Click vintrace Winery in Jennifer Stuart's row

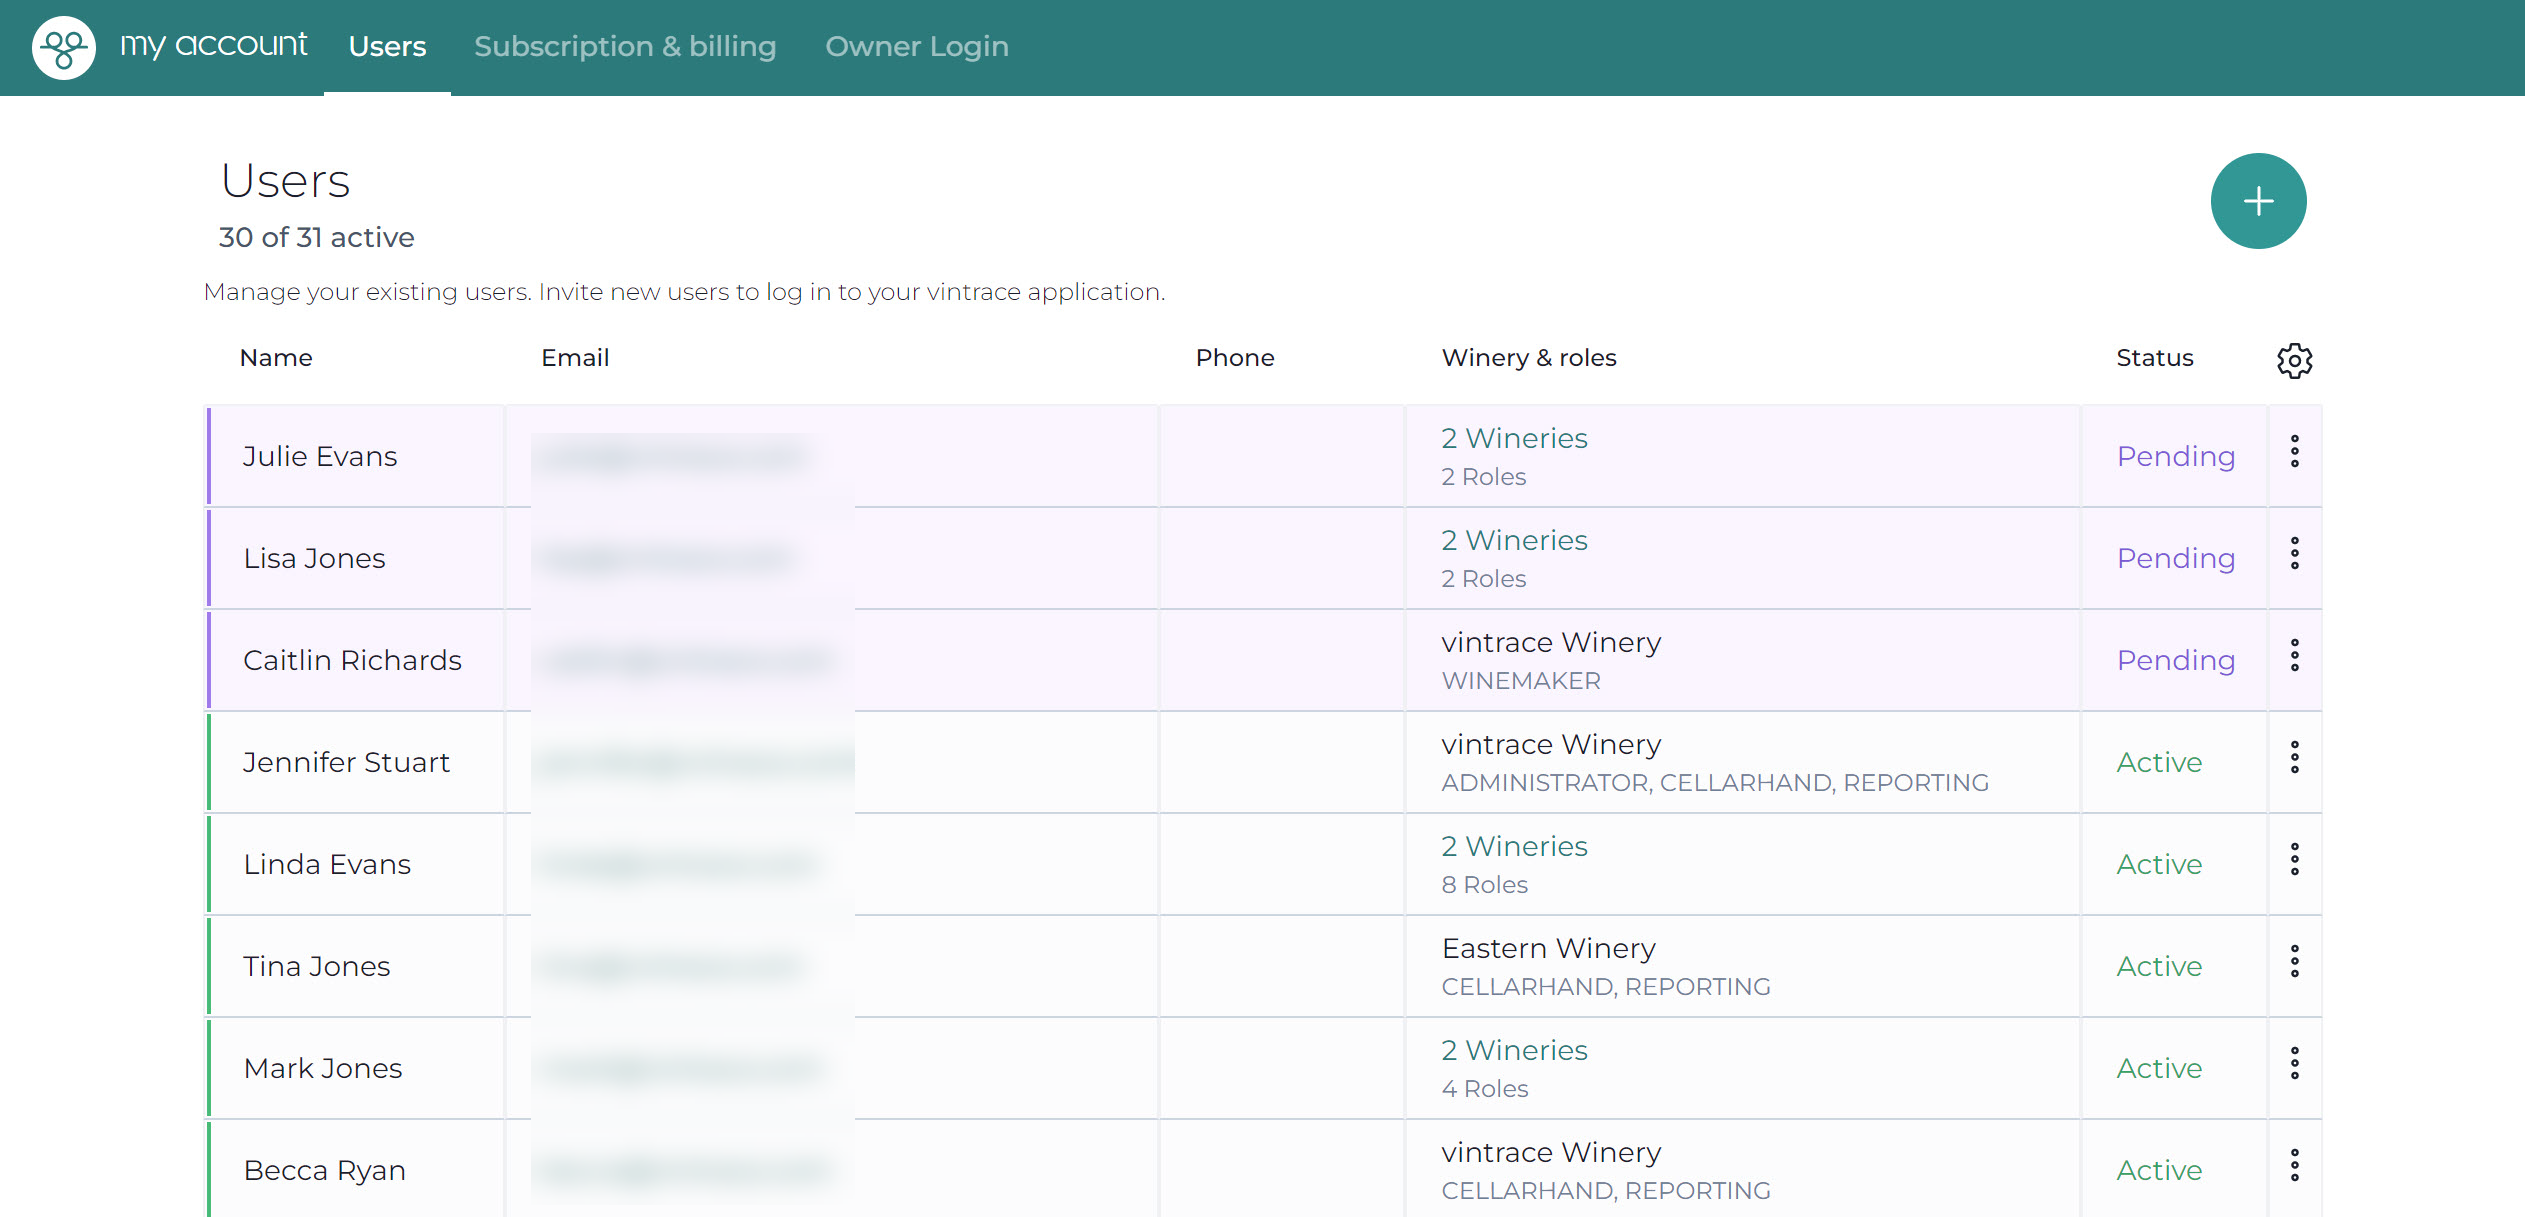tap(1551, 744)
